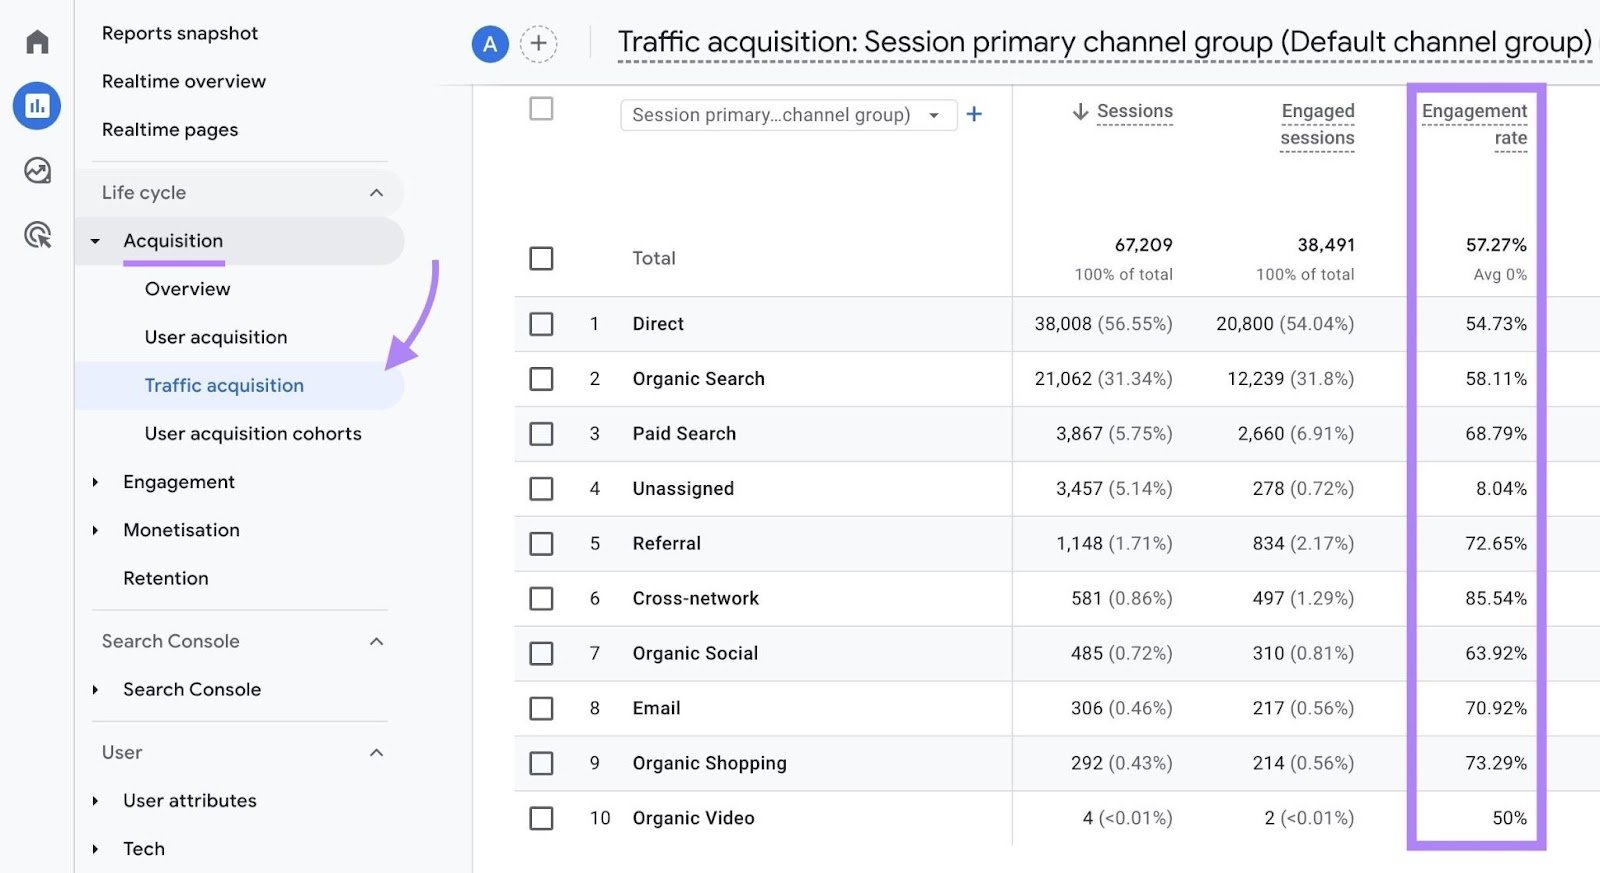Click the Email channel name
The image size is (1600, 873).
656,708
